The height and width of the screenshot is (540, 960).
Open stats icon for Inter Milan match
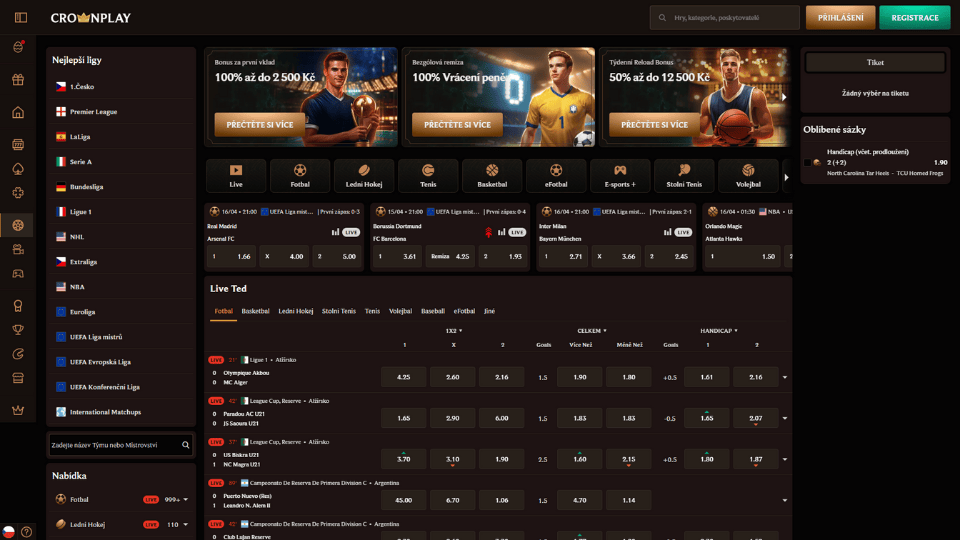[667, 232]
